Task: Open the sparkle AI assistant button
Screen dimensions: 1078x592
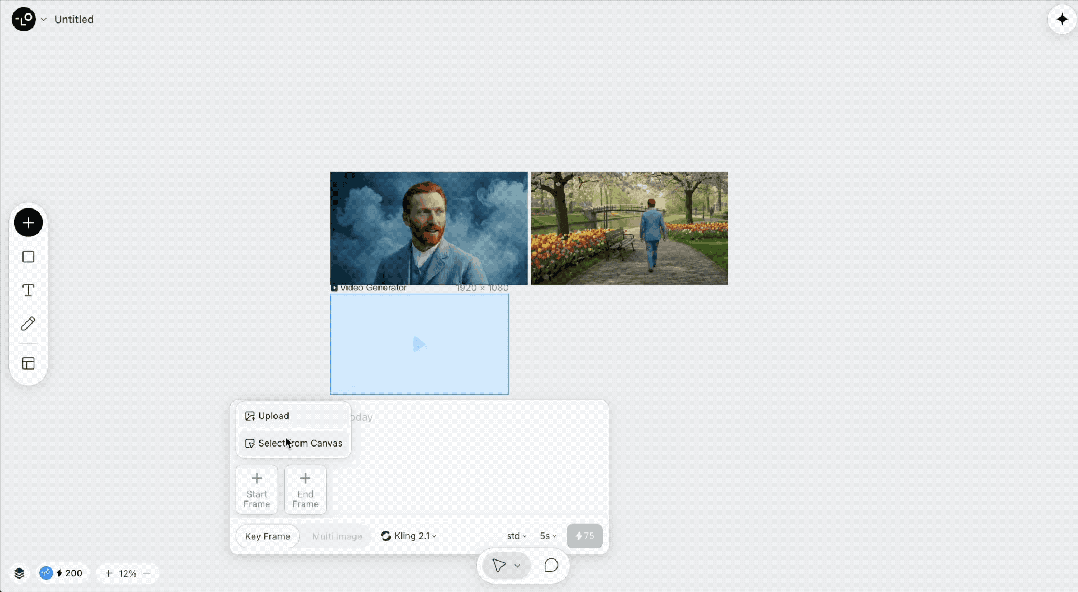Action: click(1062, 19)
